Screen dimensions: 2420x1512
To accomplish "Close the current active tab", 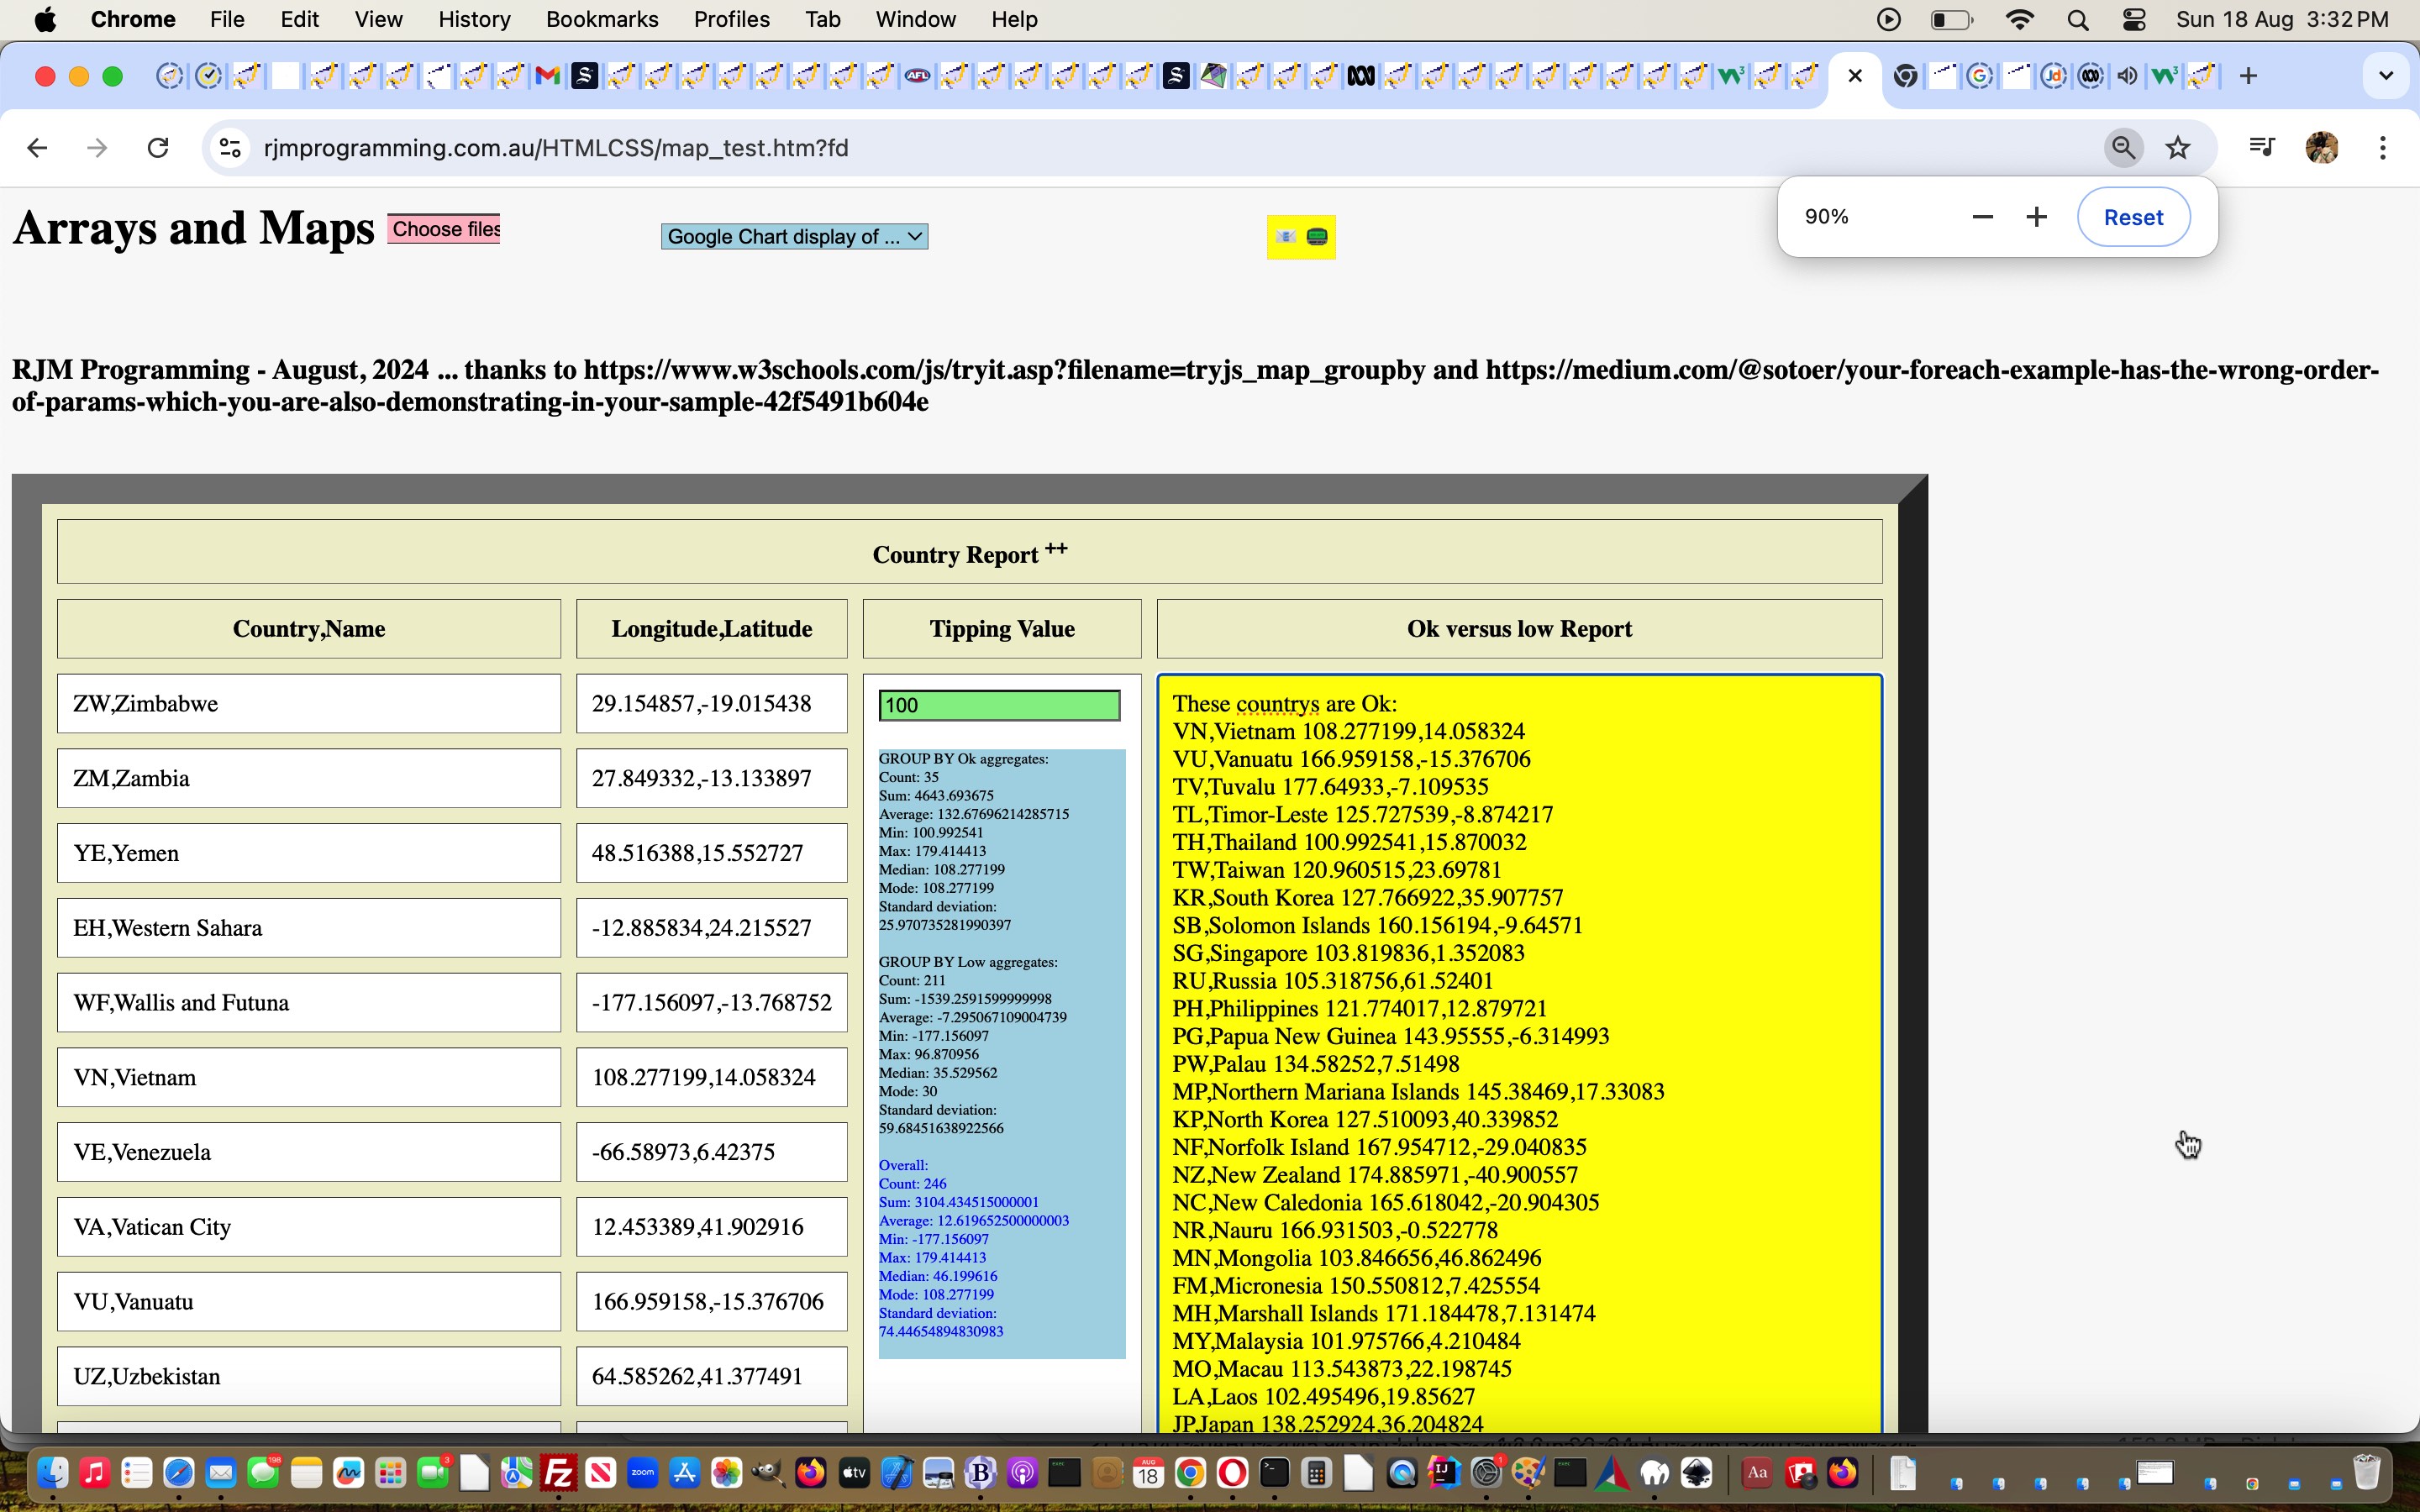I will (1855, 76).
